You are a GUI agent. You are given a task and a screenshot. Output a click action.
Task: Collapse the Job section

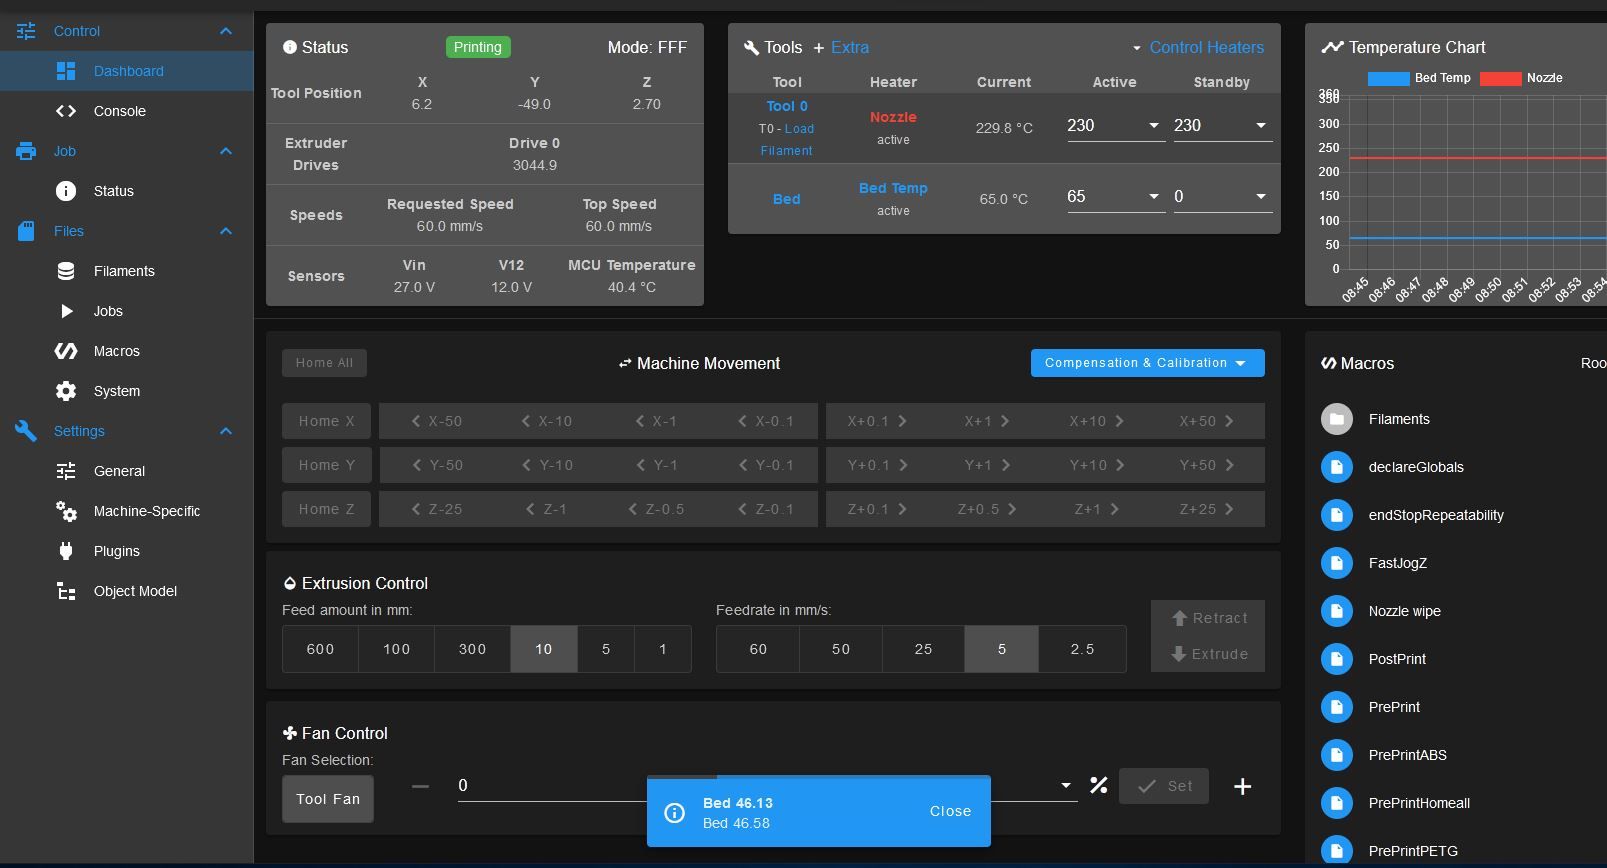pos(226,151)
